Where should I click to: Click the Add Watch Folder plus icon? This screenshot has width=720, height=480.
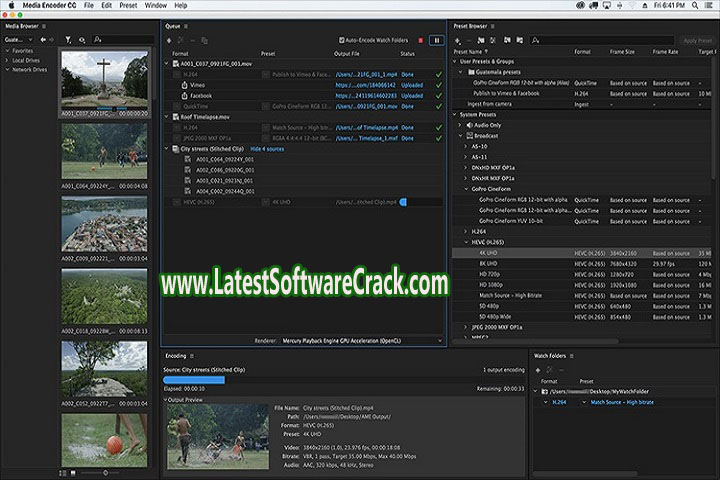point(540,369)
